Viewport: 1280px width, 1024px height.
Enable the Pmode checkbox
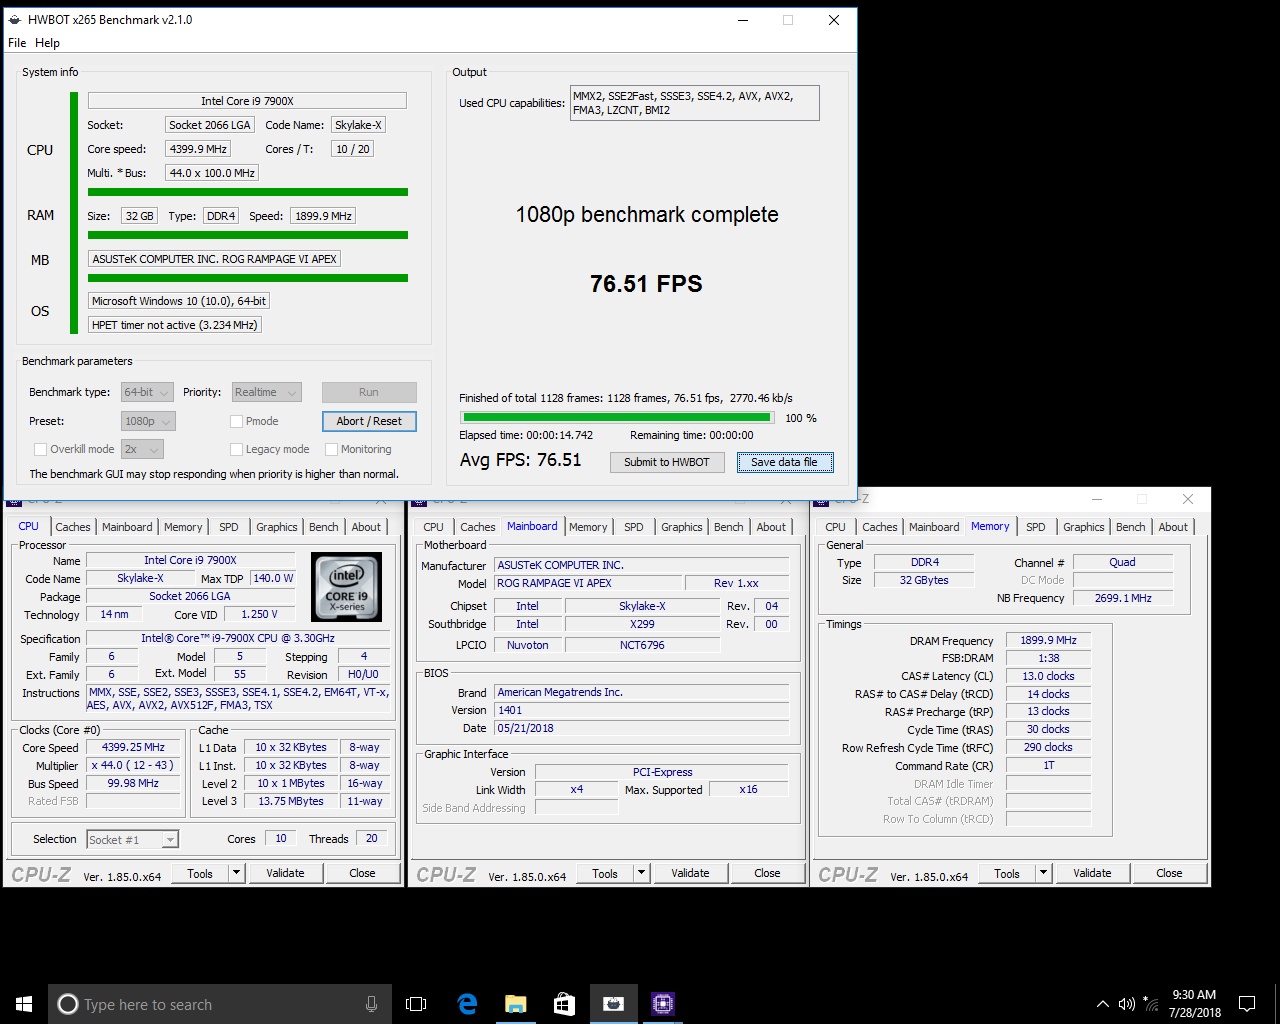pos(237,421)
